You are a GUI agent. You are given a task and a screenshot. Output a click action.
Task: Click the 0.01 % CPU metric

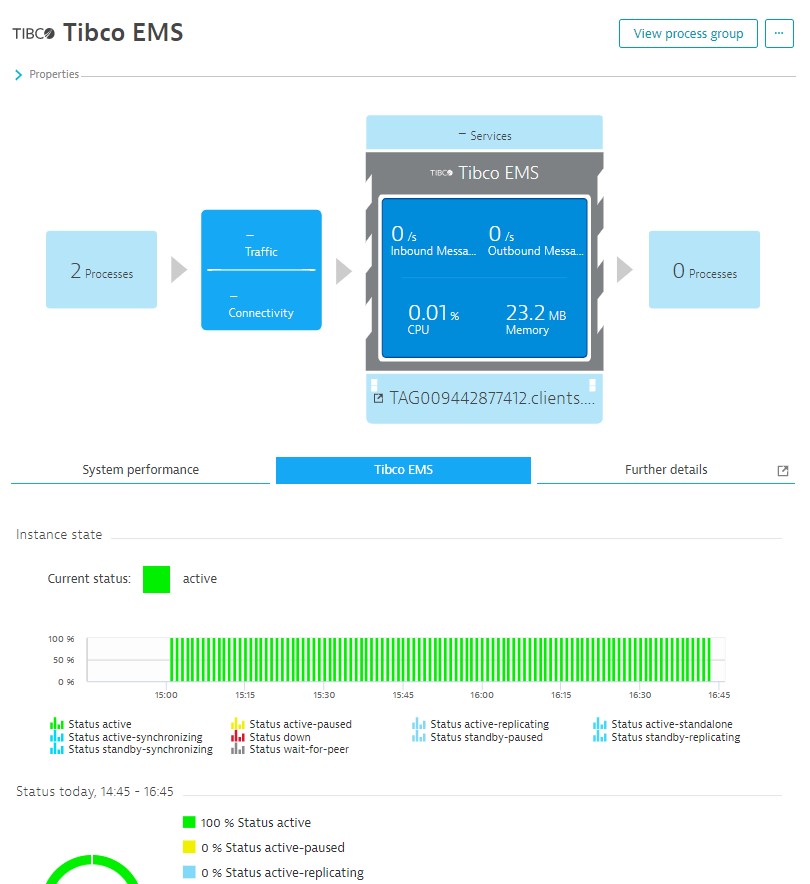(433, 319)
